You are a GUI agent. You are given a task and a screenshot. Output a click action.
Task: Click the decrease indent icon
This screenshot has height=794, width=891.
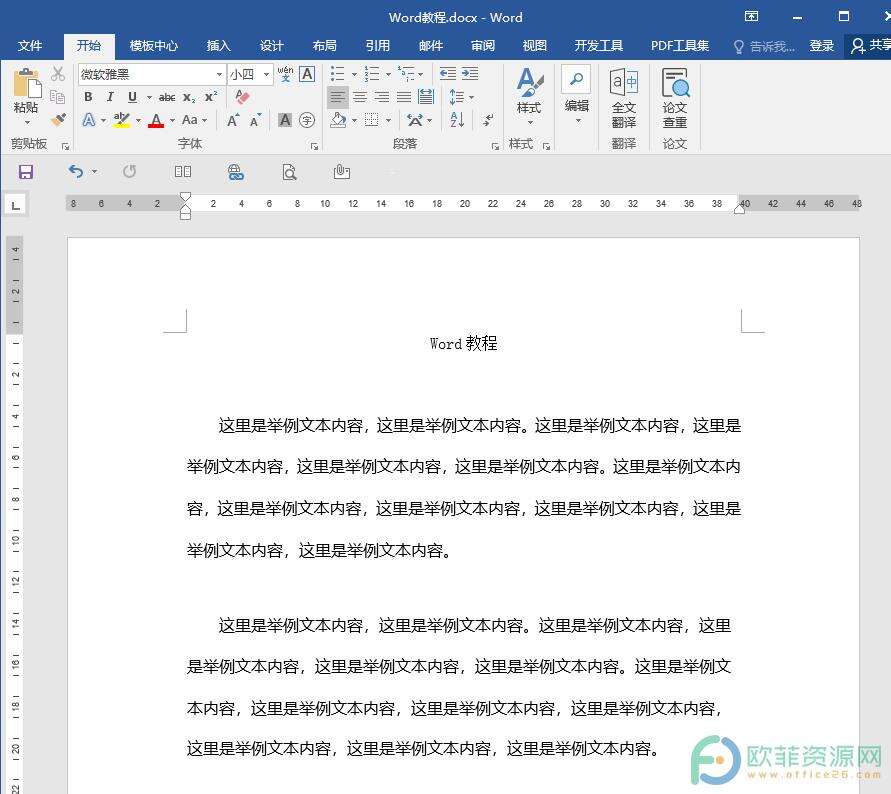(448, 74)
